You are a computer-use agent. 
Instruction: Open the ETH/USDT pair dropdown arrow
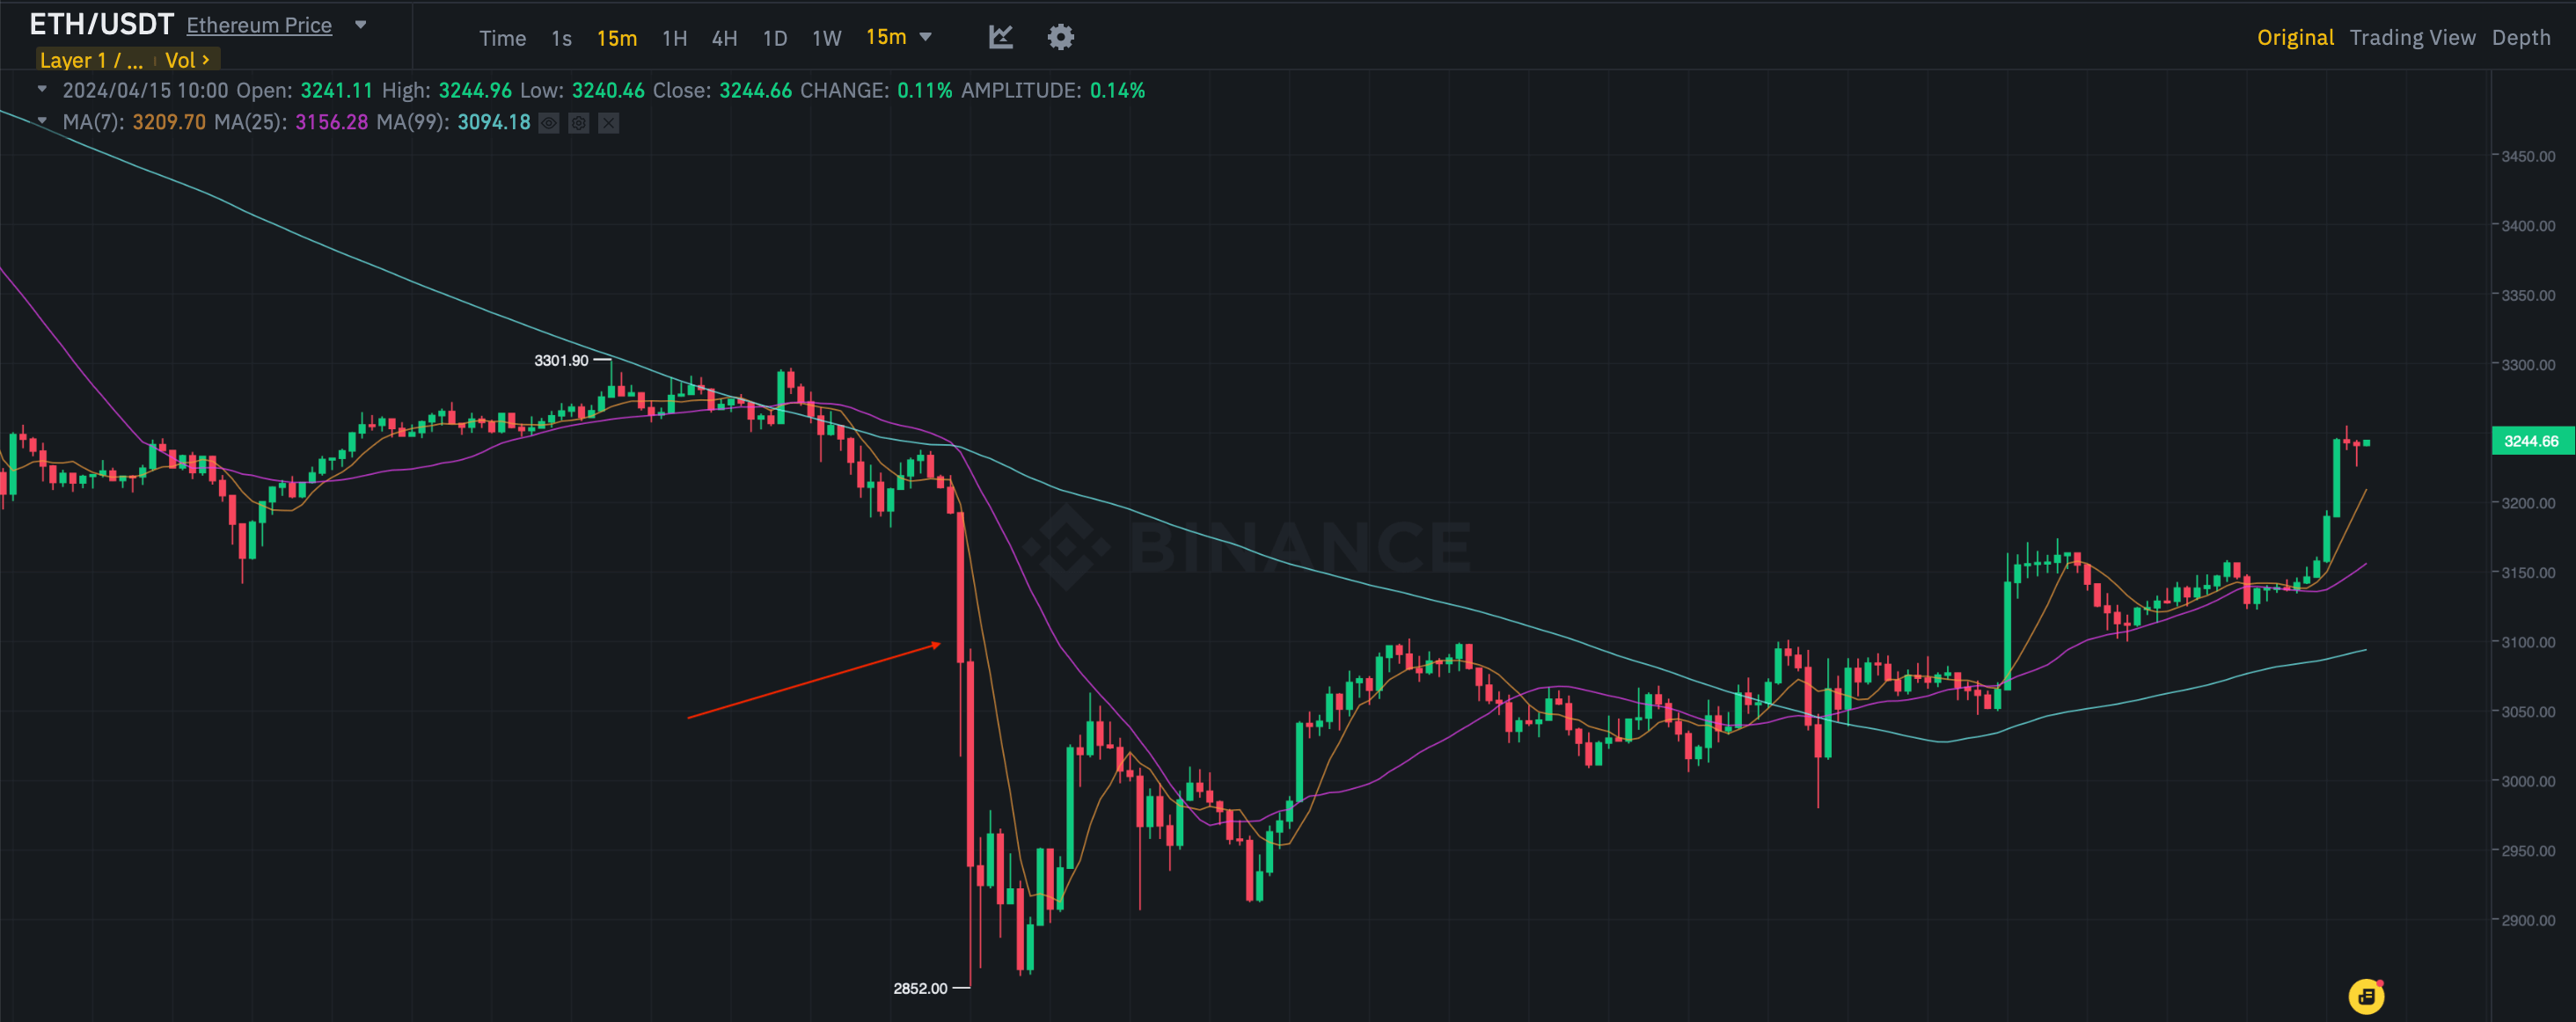tap(361, 25)
